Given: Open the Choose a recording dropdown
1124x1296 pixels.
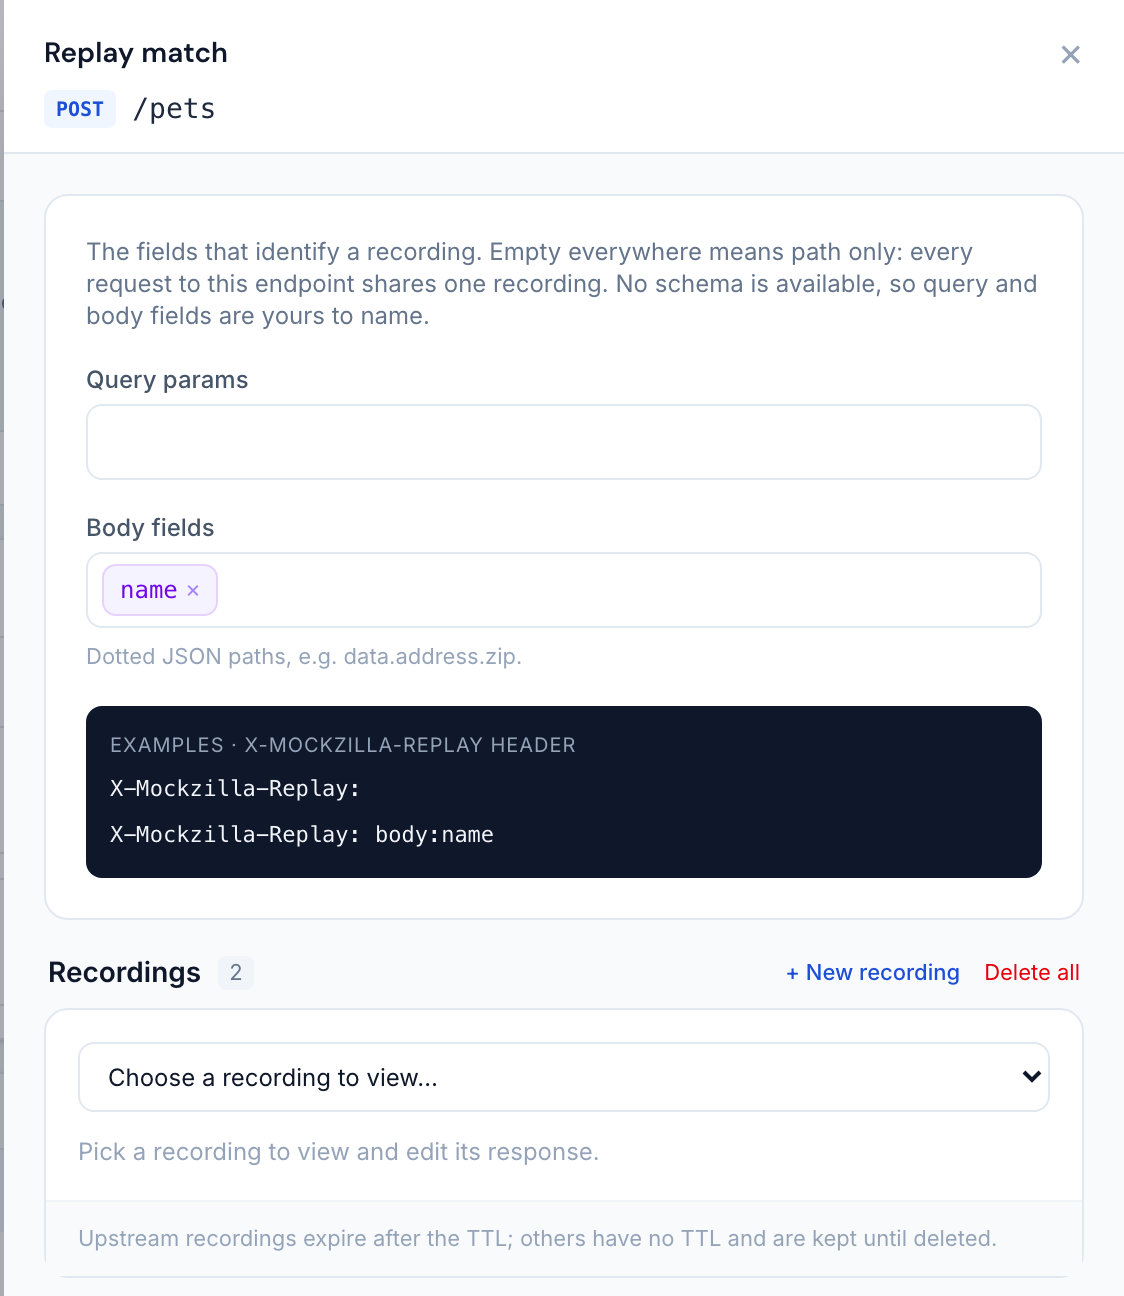Looking at the screenshot, I should click(x=564, y=1077).
